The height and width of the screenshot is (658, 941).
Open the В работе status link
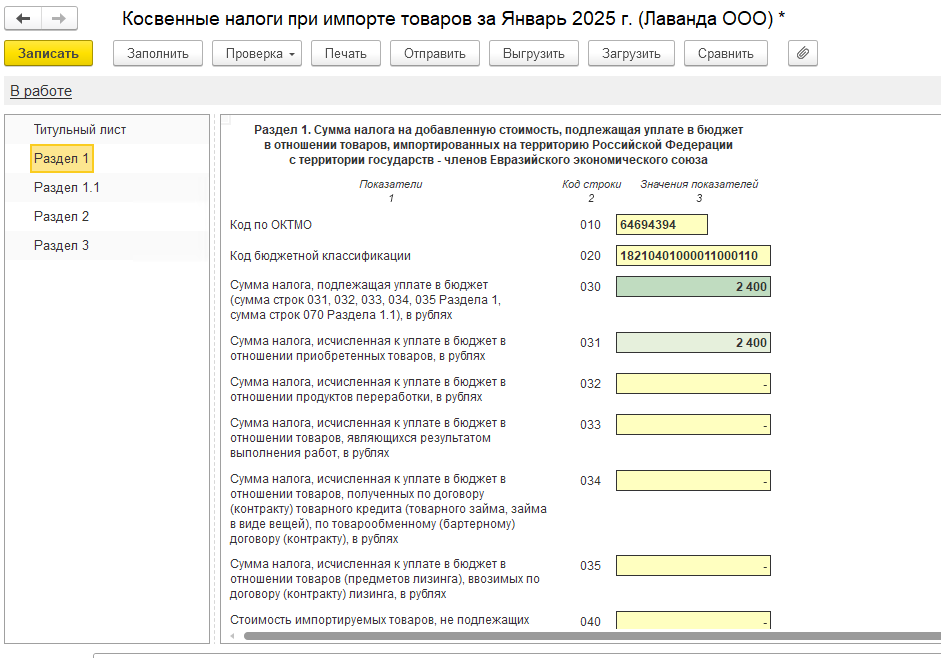point(41,91)
